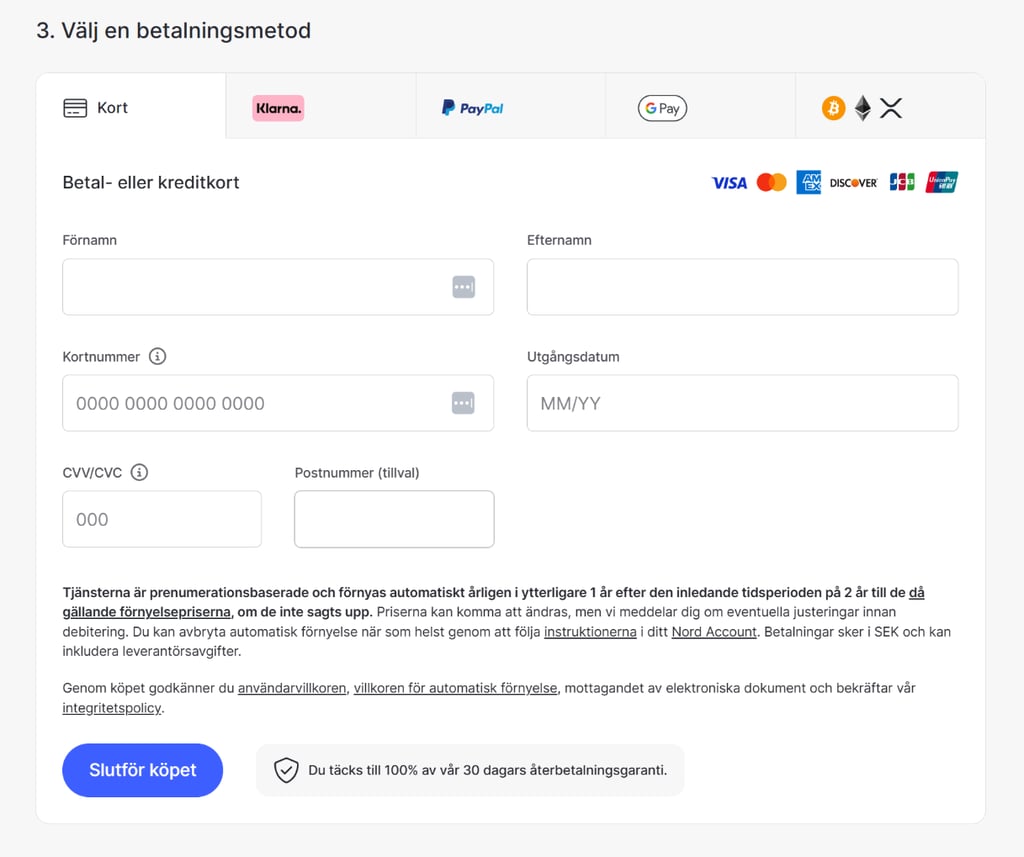Screen dimensions: 1024x857
Task: Open the Nord Account link
Action: point(714,632)
